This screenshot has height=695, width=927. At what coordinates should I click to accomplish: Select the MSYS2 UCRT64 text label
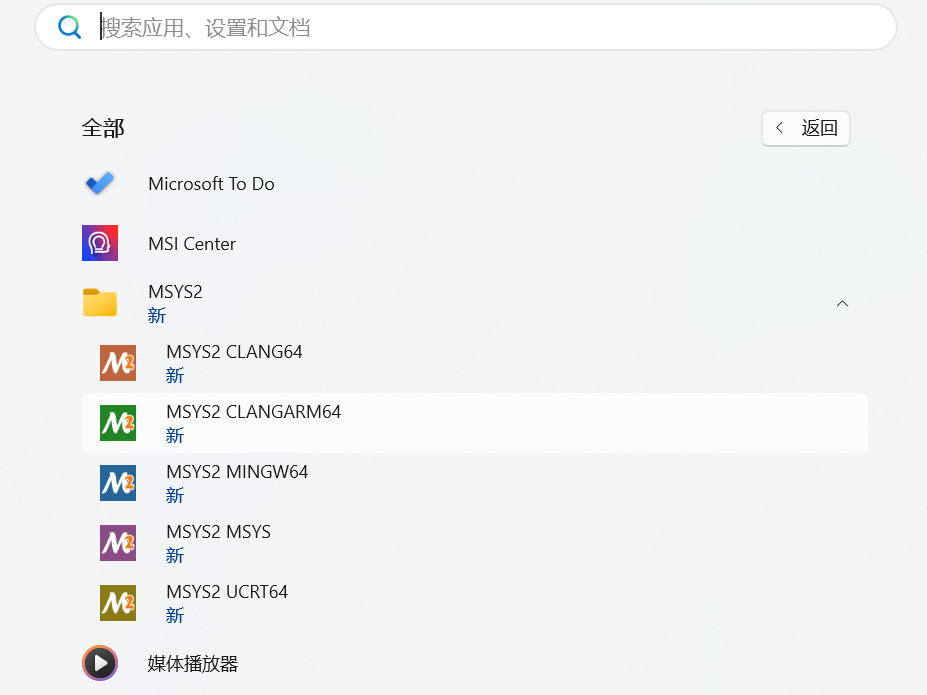coord(227,592)
